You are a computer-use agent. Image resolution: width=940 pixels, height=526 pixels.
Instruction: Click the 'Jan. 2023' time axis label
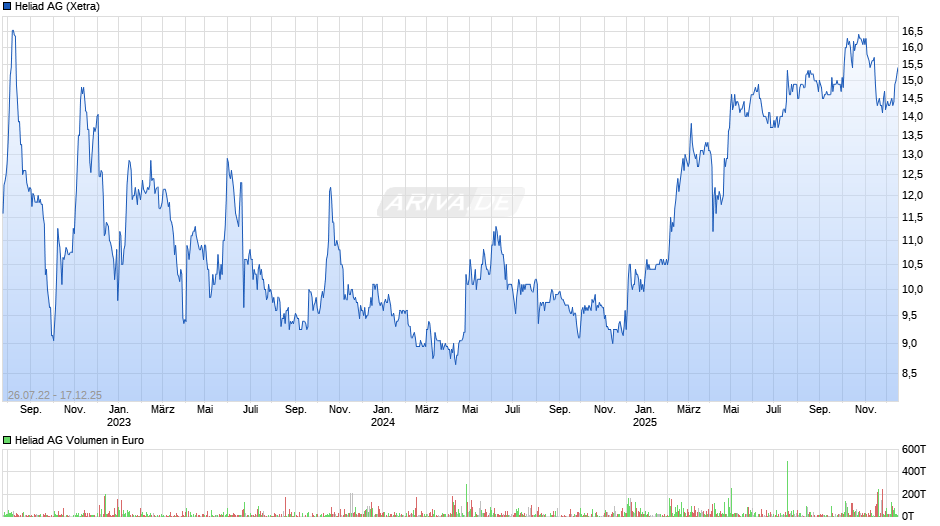coord(119,416)
